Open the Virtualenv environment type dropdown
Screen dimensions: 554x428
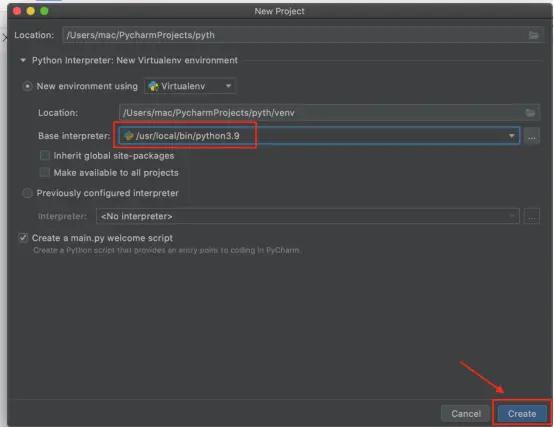190,86
